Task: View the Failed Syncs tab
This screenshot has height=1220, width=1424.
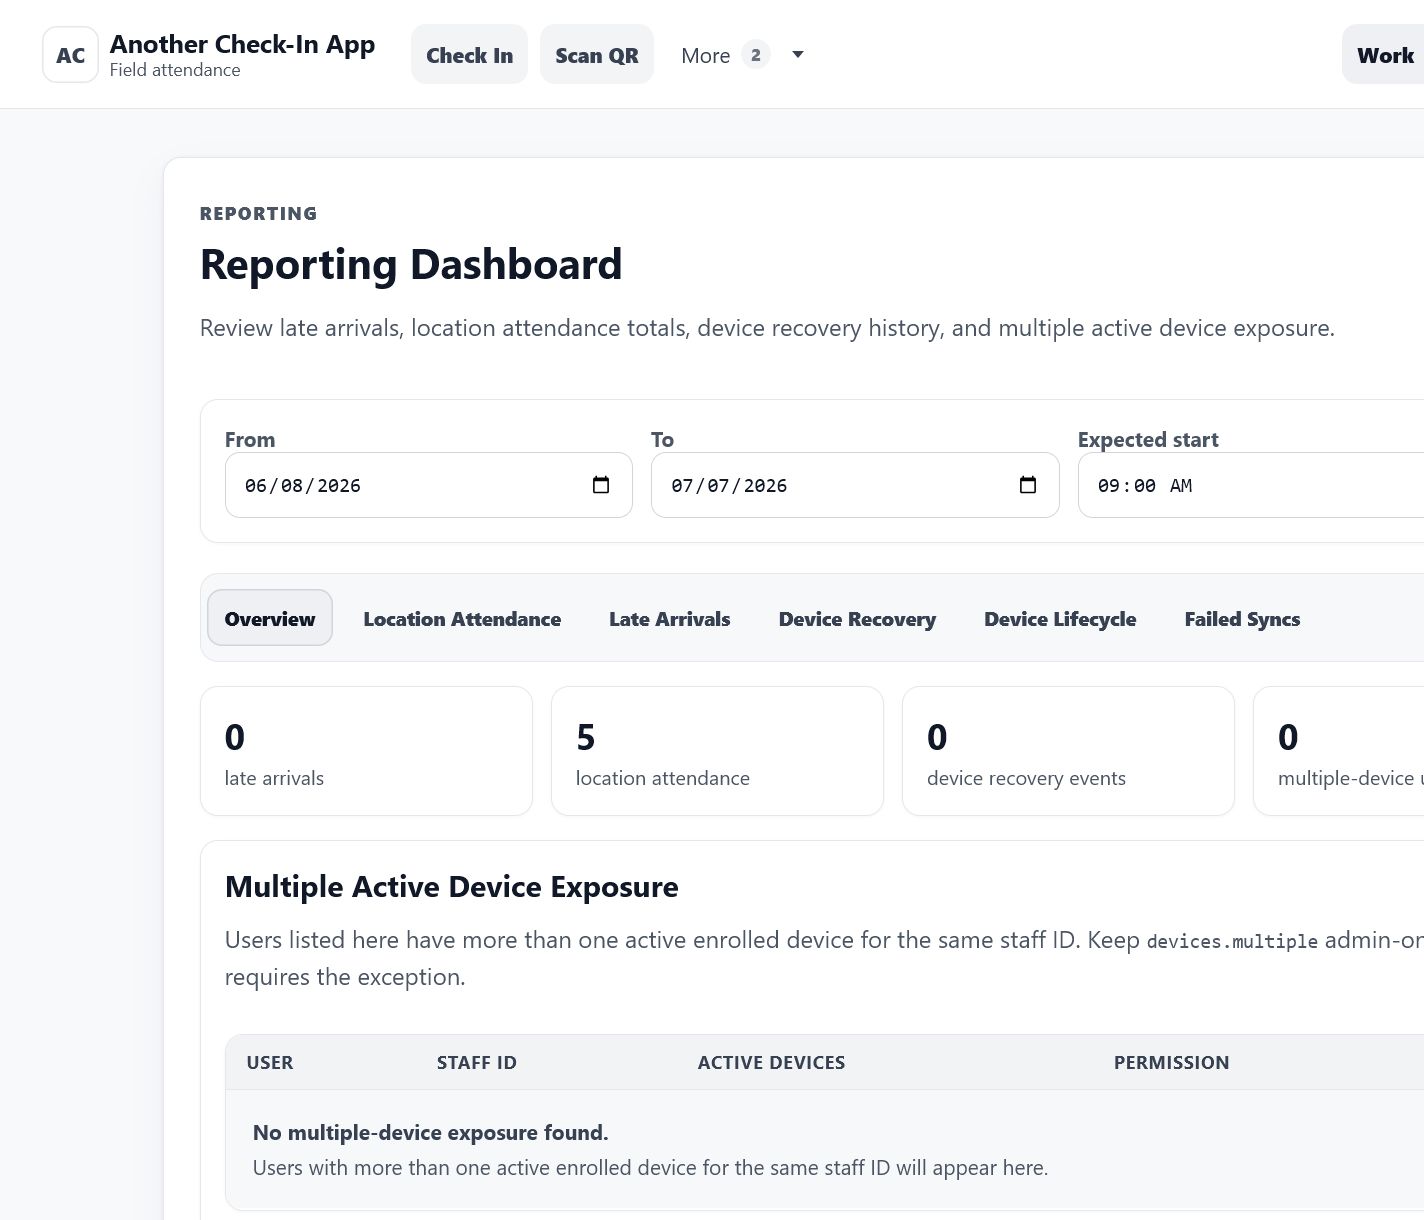Action: pos(1242,619)
